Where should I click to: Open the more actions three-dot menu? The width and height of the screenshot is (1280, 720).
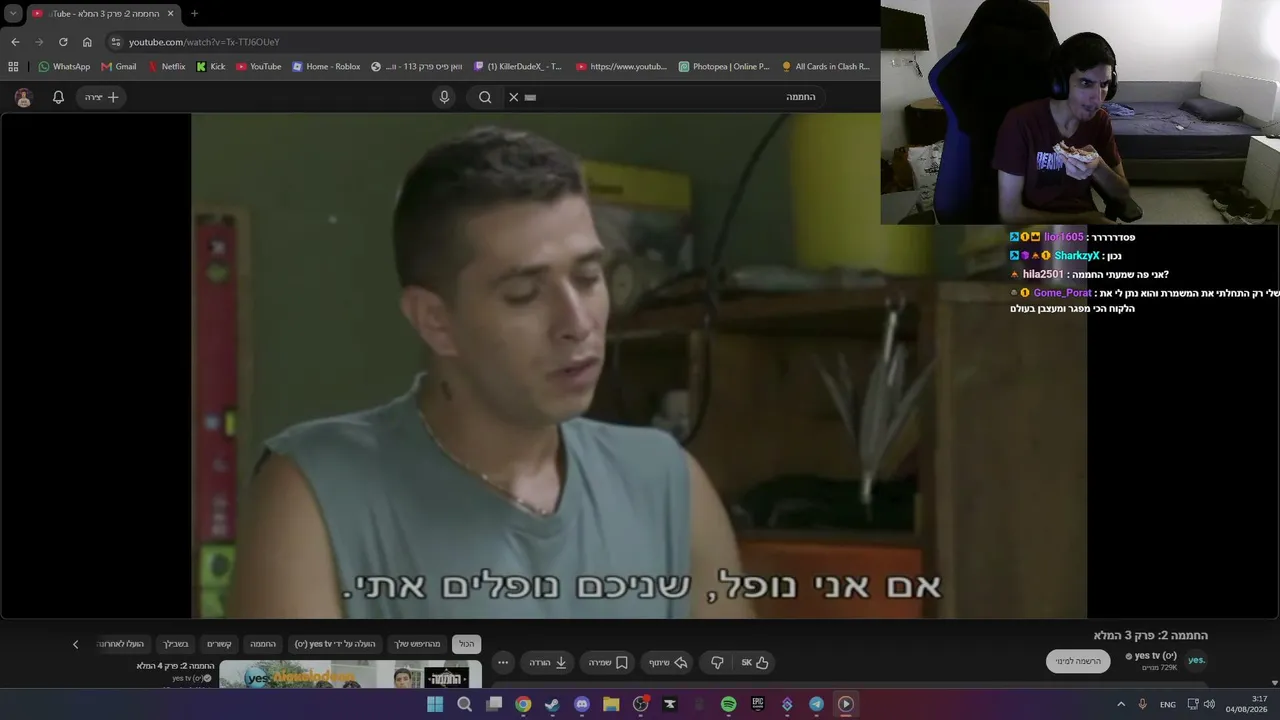coord(503,662)
